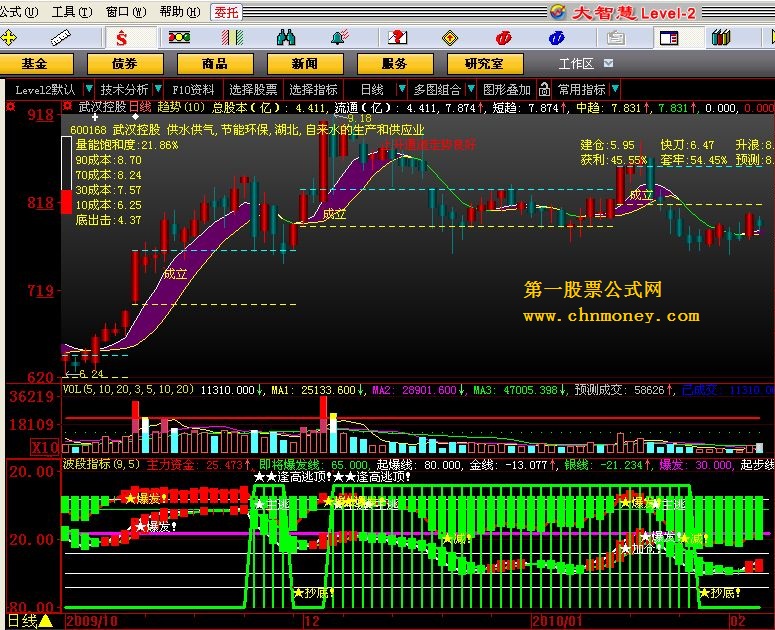Click the 选择股票 button
The image size is (775, 630).
pos(253,89)
